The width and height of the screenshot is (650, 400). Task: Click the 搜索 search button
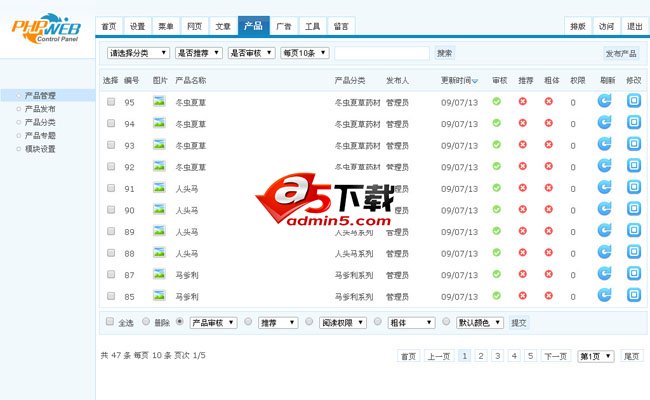(444, 53)
